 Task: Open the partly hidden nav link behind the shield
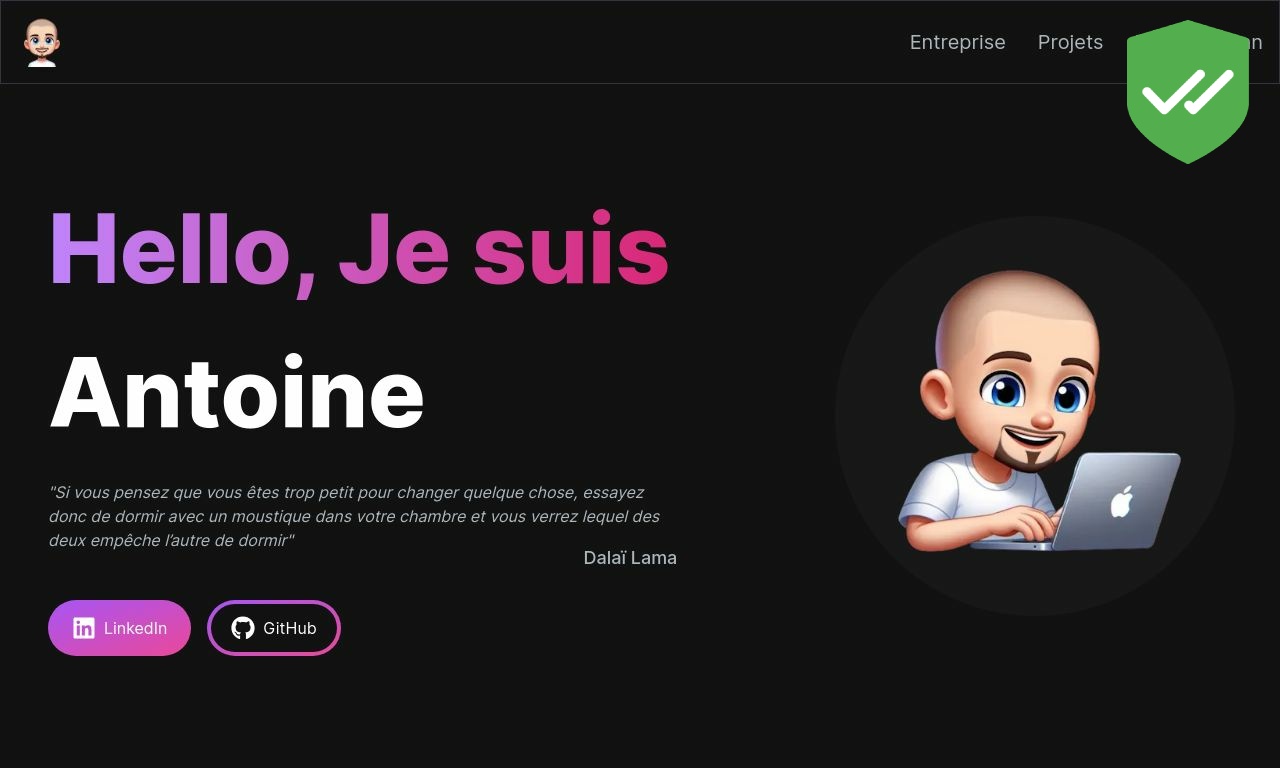tap(1256, 42)
